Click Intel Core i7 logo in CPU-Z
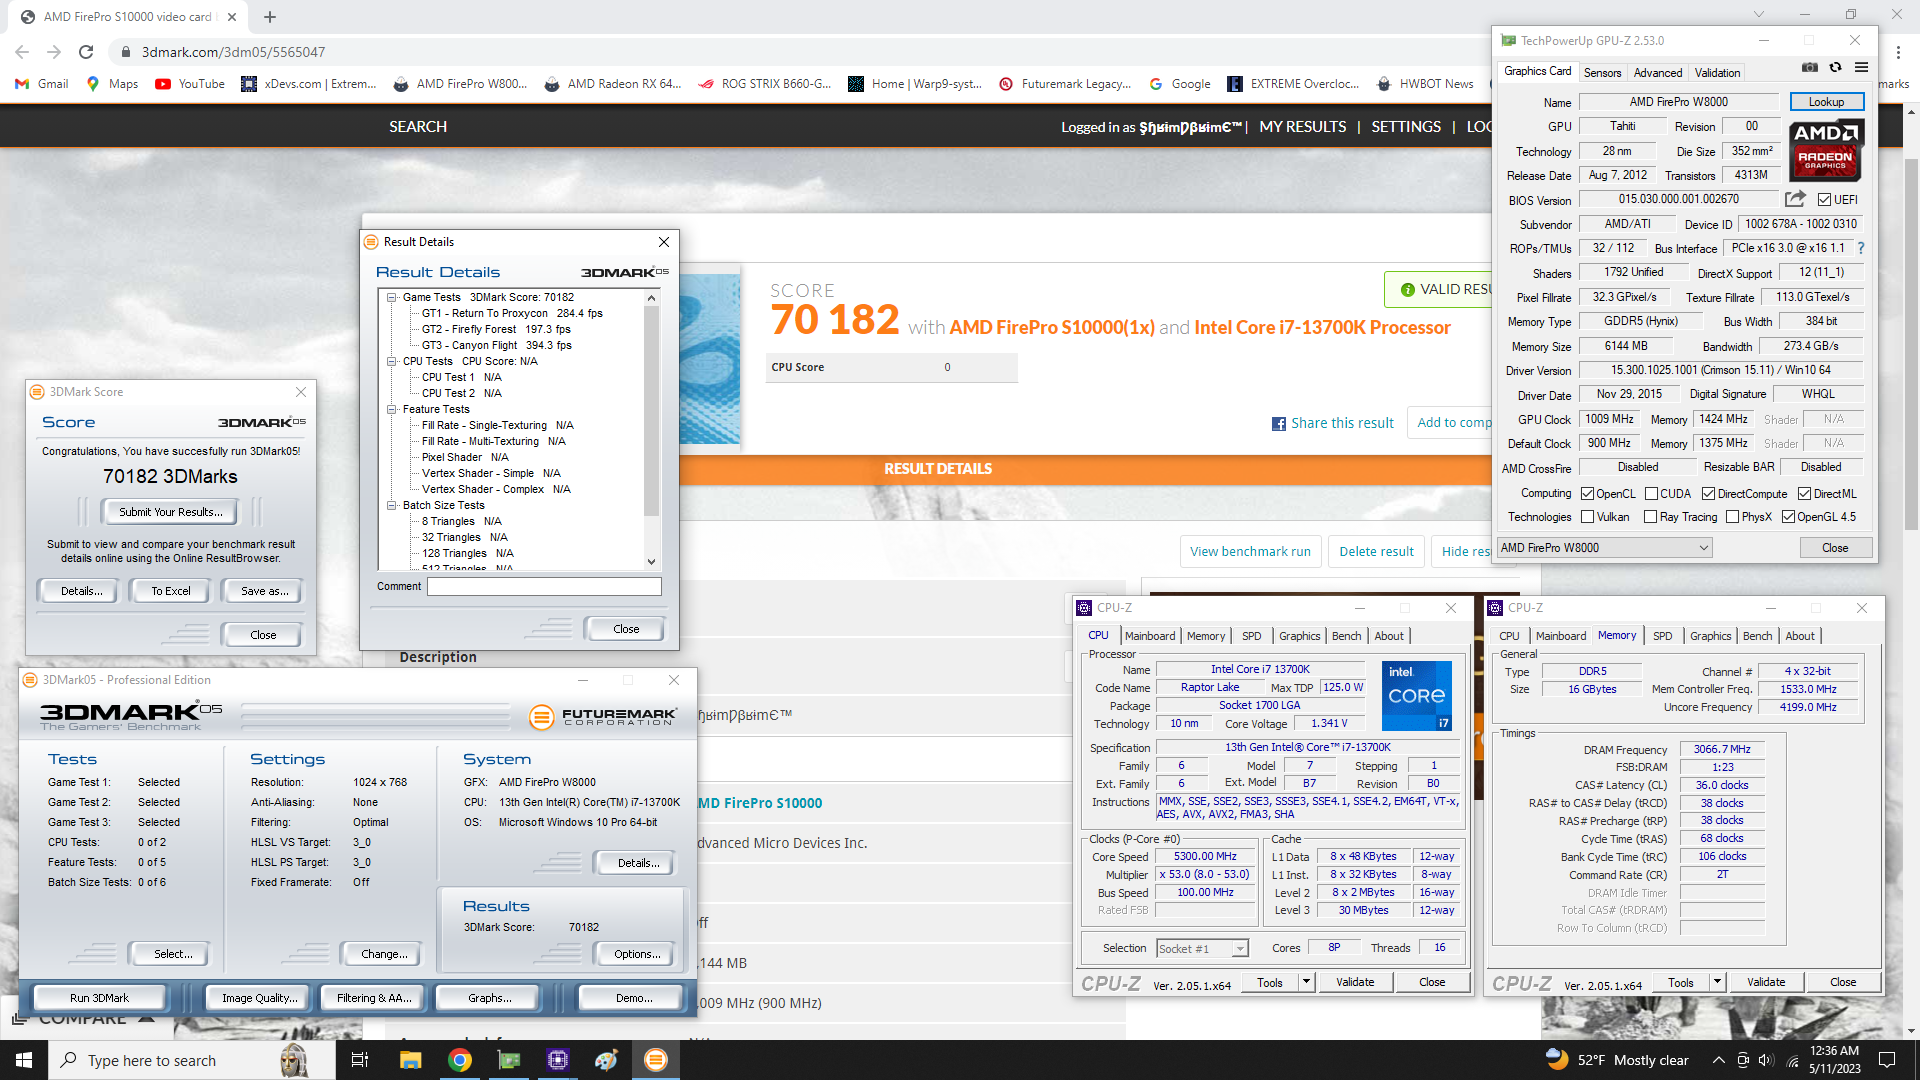Viewport: 1920px width, 1080px height. pos(1417,696)
